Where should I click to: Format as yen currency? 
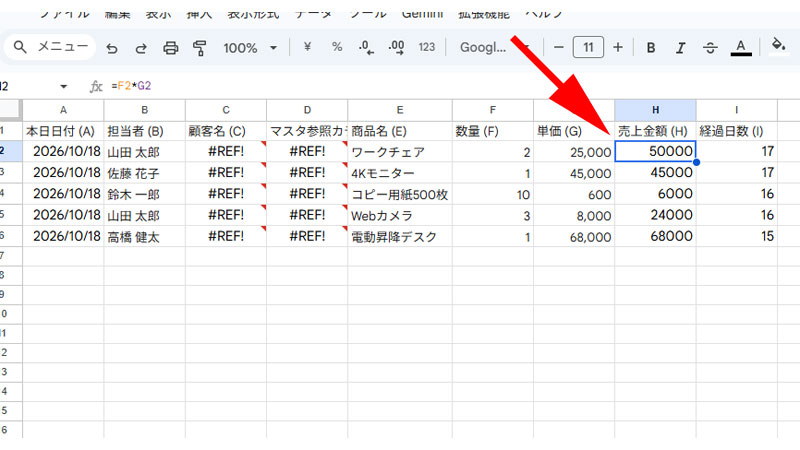click(307, 47)
